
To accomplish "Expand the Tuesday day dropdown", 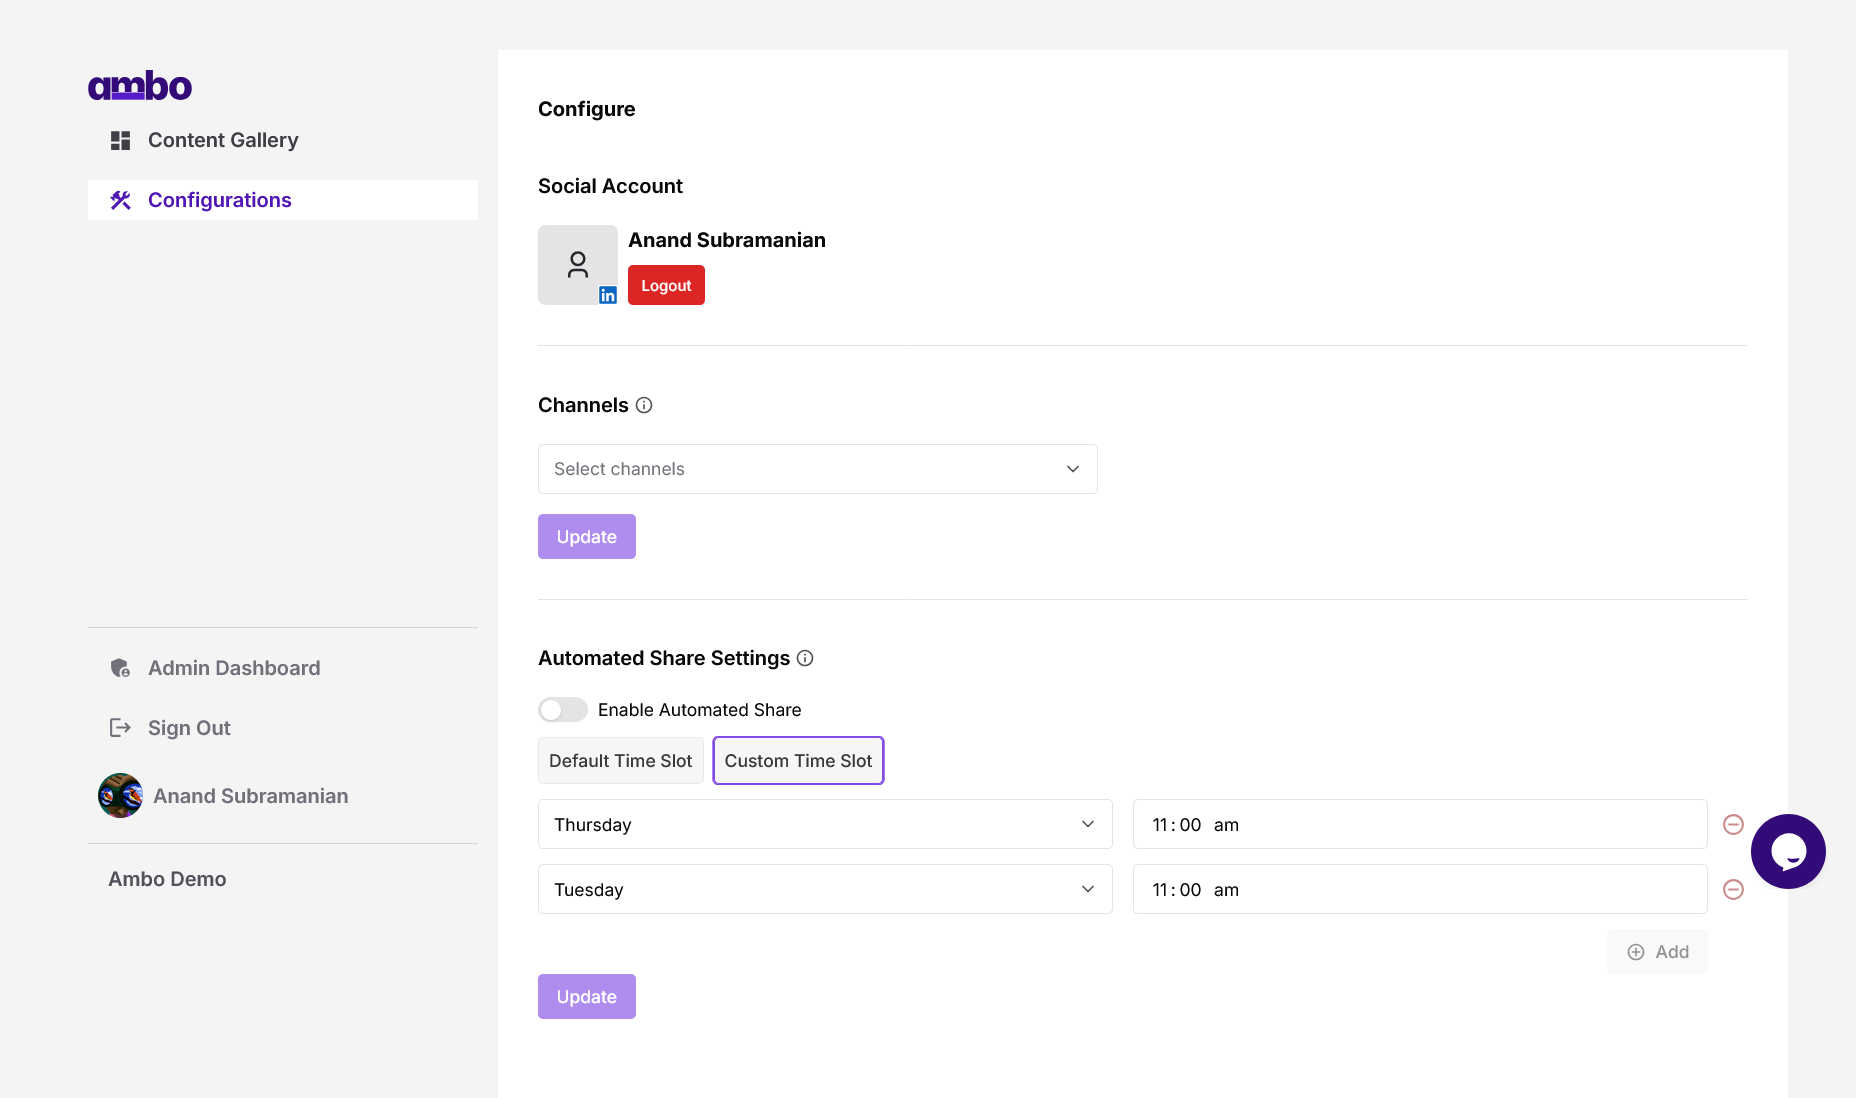I will coord(825,889).
